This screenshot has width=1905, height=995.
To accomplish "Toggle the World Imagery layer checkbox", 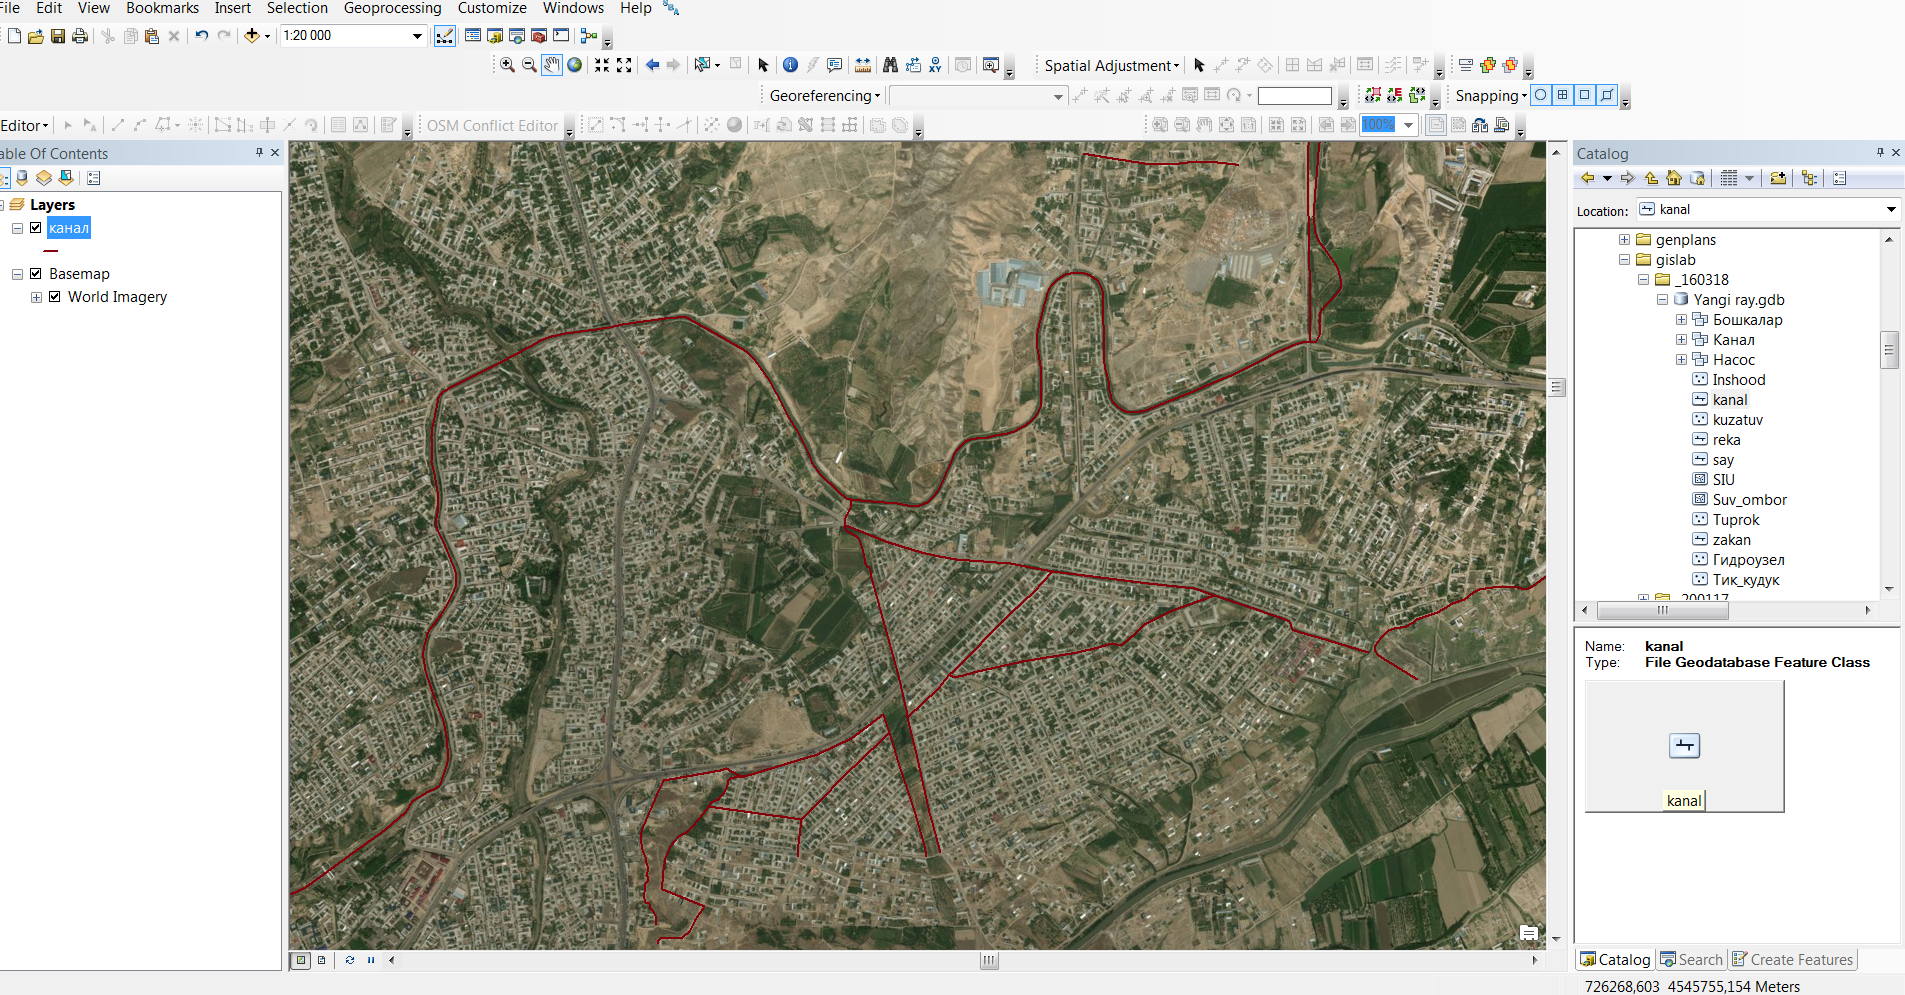I will (x=55, y=297).
